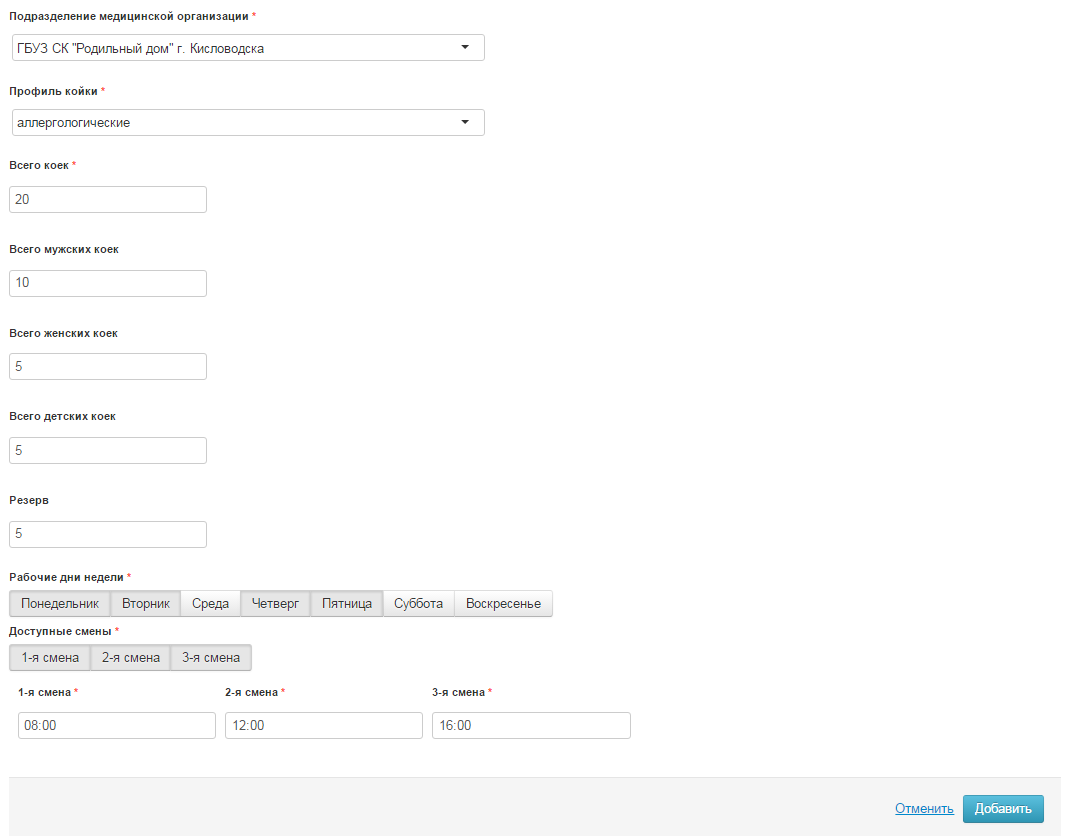Toggle '3-я смена' in available shifts
Image resolution: width=1066 pixels, height=836 pixels.
(211, 658)
